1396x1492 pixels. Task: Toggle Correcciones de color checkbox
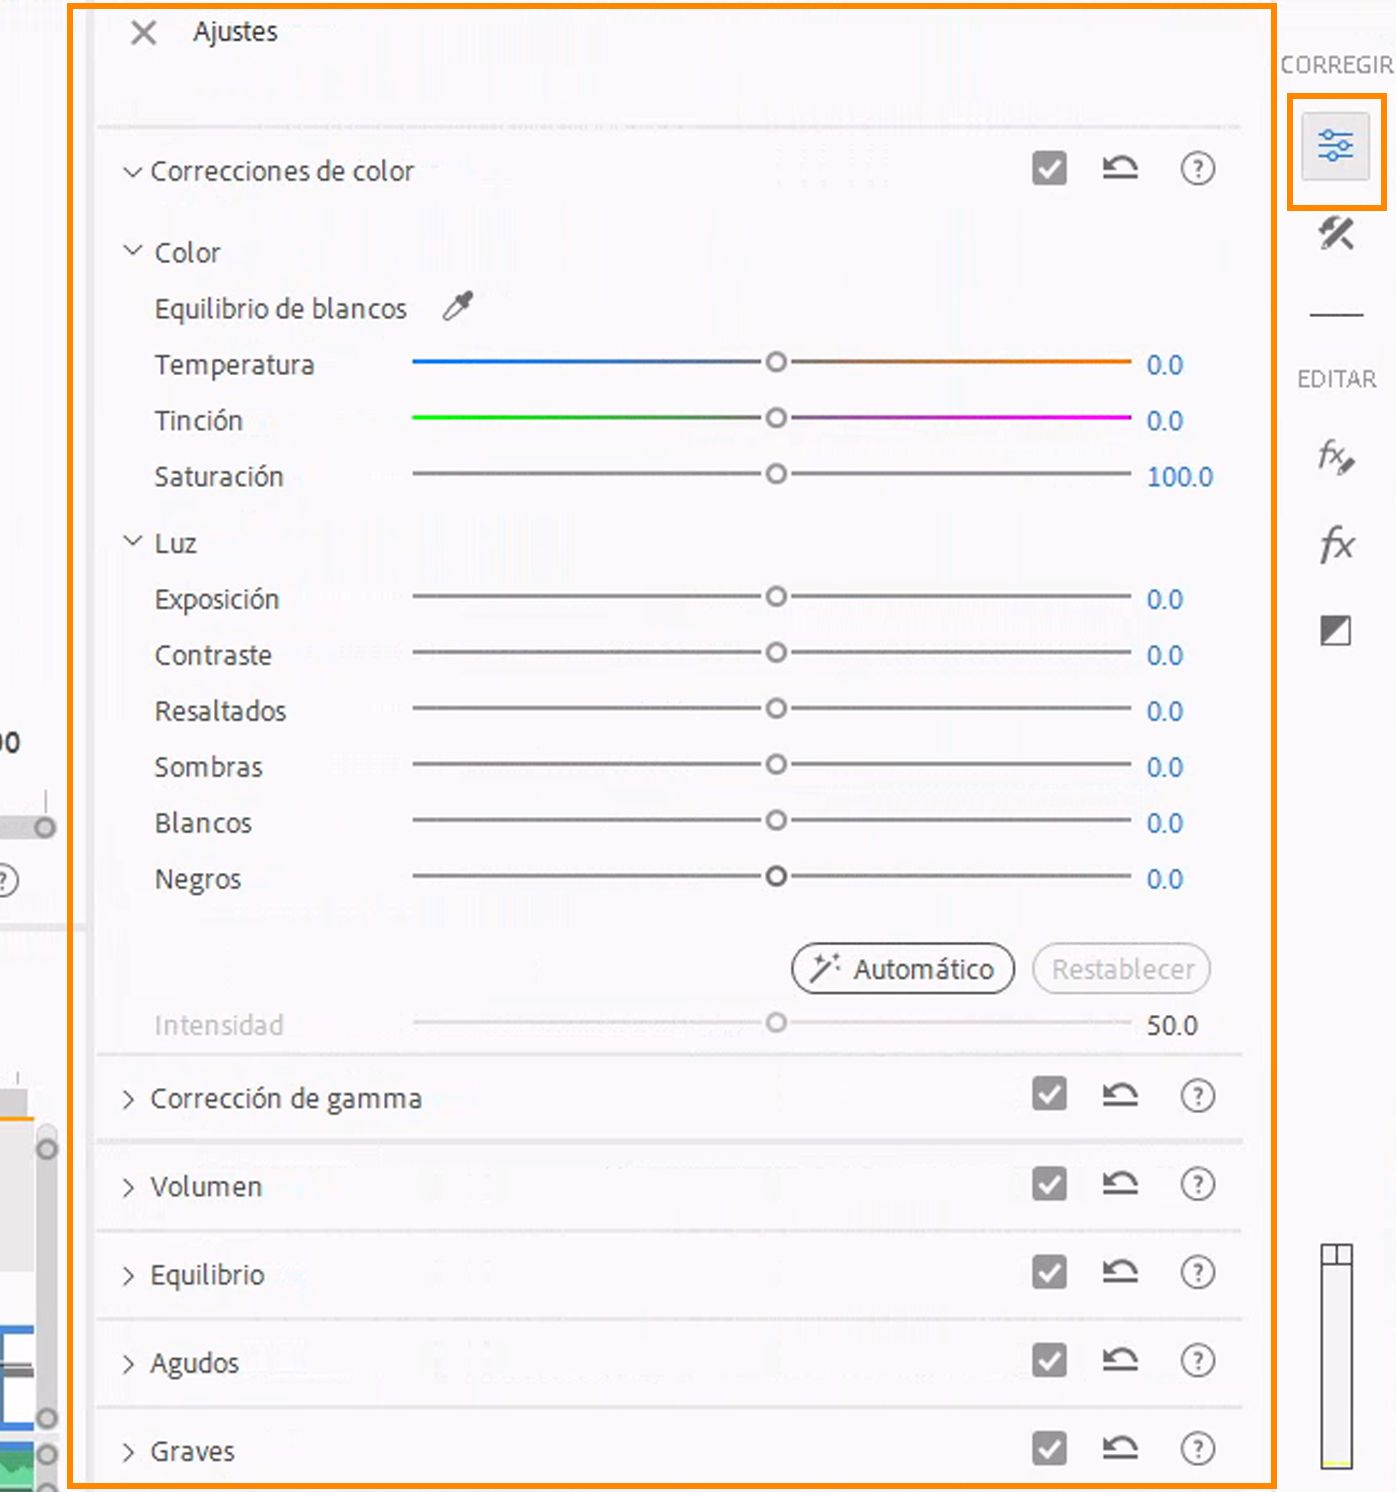[1049, 168]
